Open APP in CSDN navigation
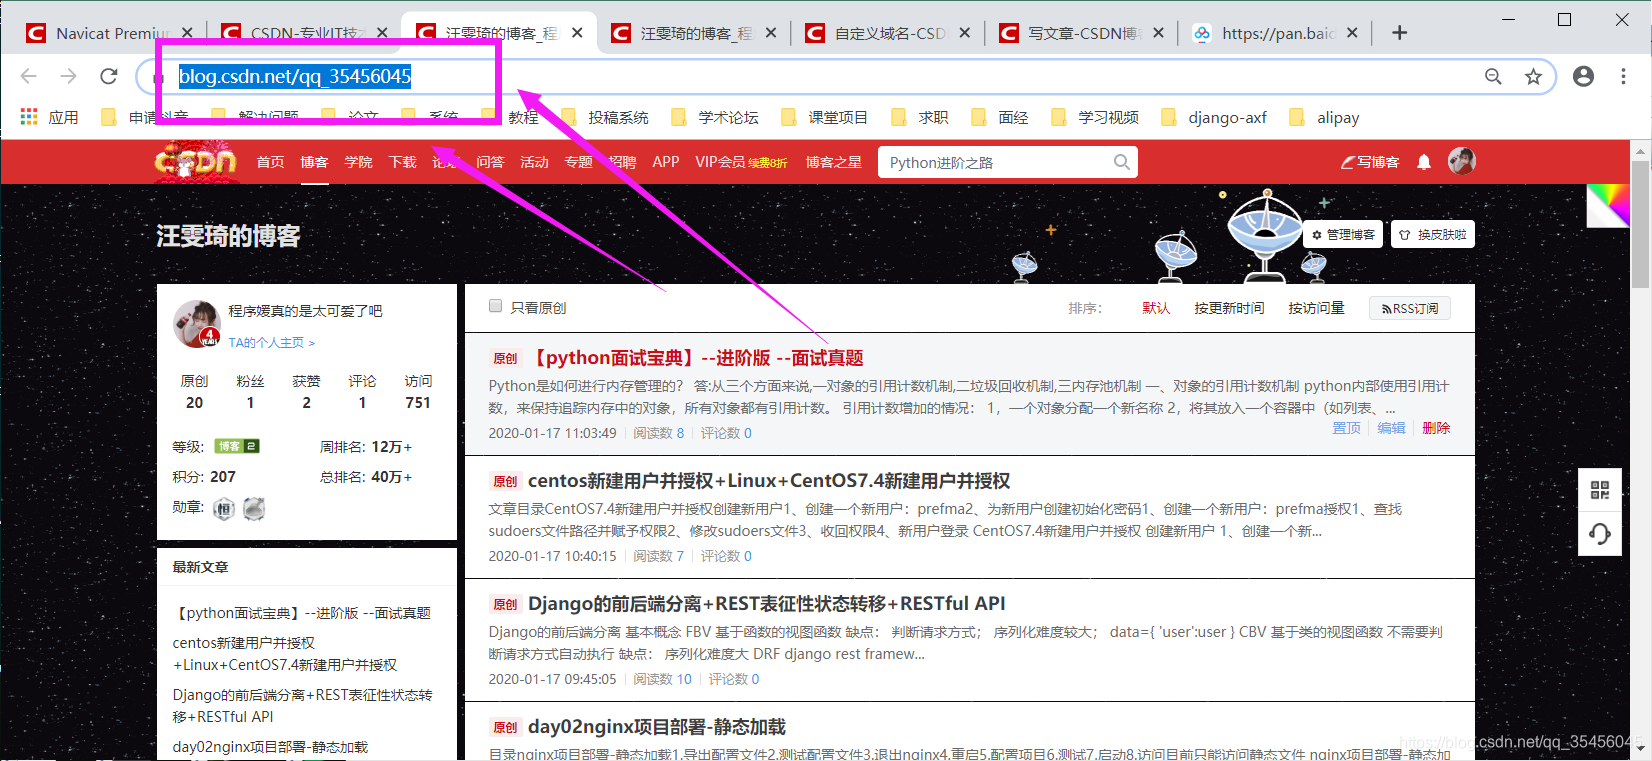 click(666, 162)
